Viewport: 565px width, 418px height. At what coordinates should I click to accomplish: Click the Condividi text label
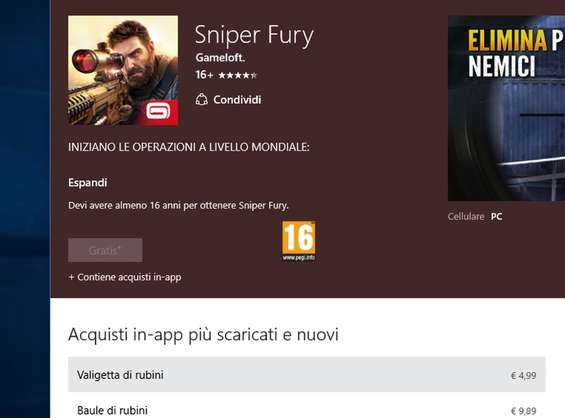[x=237, y=99]
